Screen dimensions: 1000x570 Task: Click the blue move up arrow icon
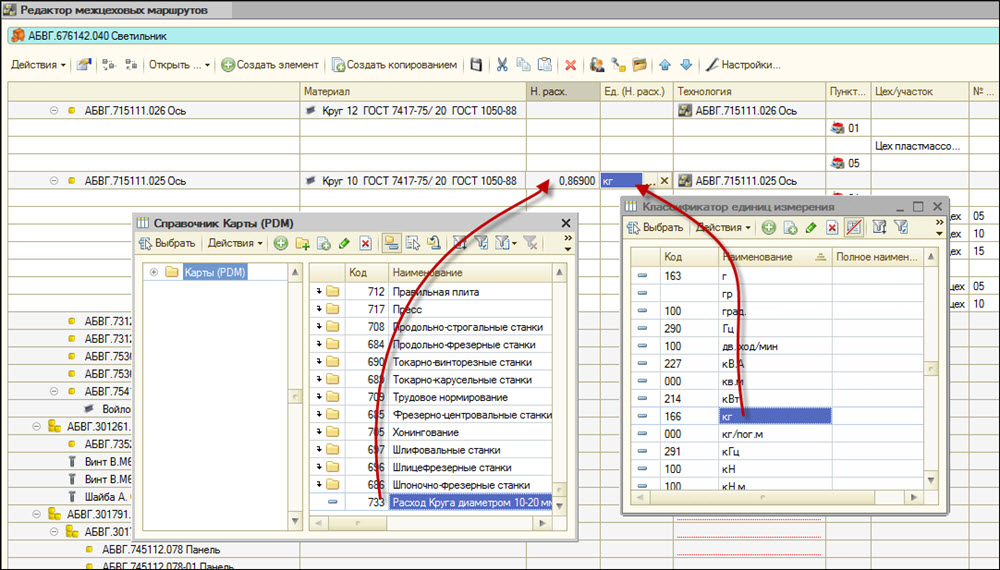(x=665, y=65)
